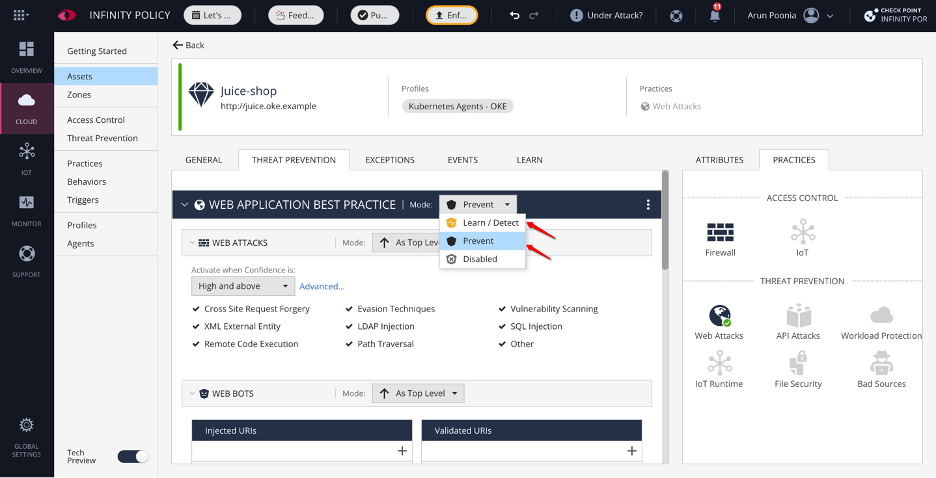Choose Disabled mode option
Screen dimensions: 936x478
482,259
